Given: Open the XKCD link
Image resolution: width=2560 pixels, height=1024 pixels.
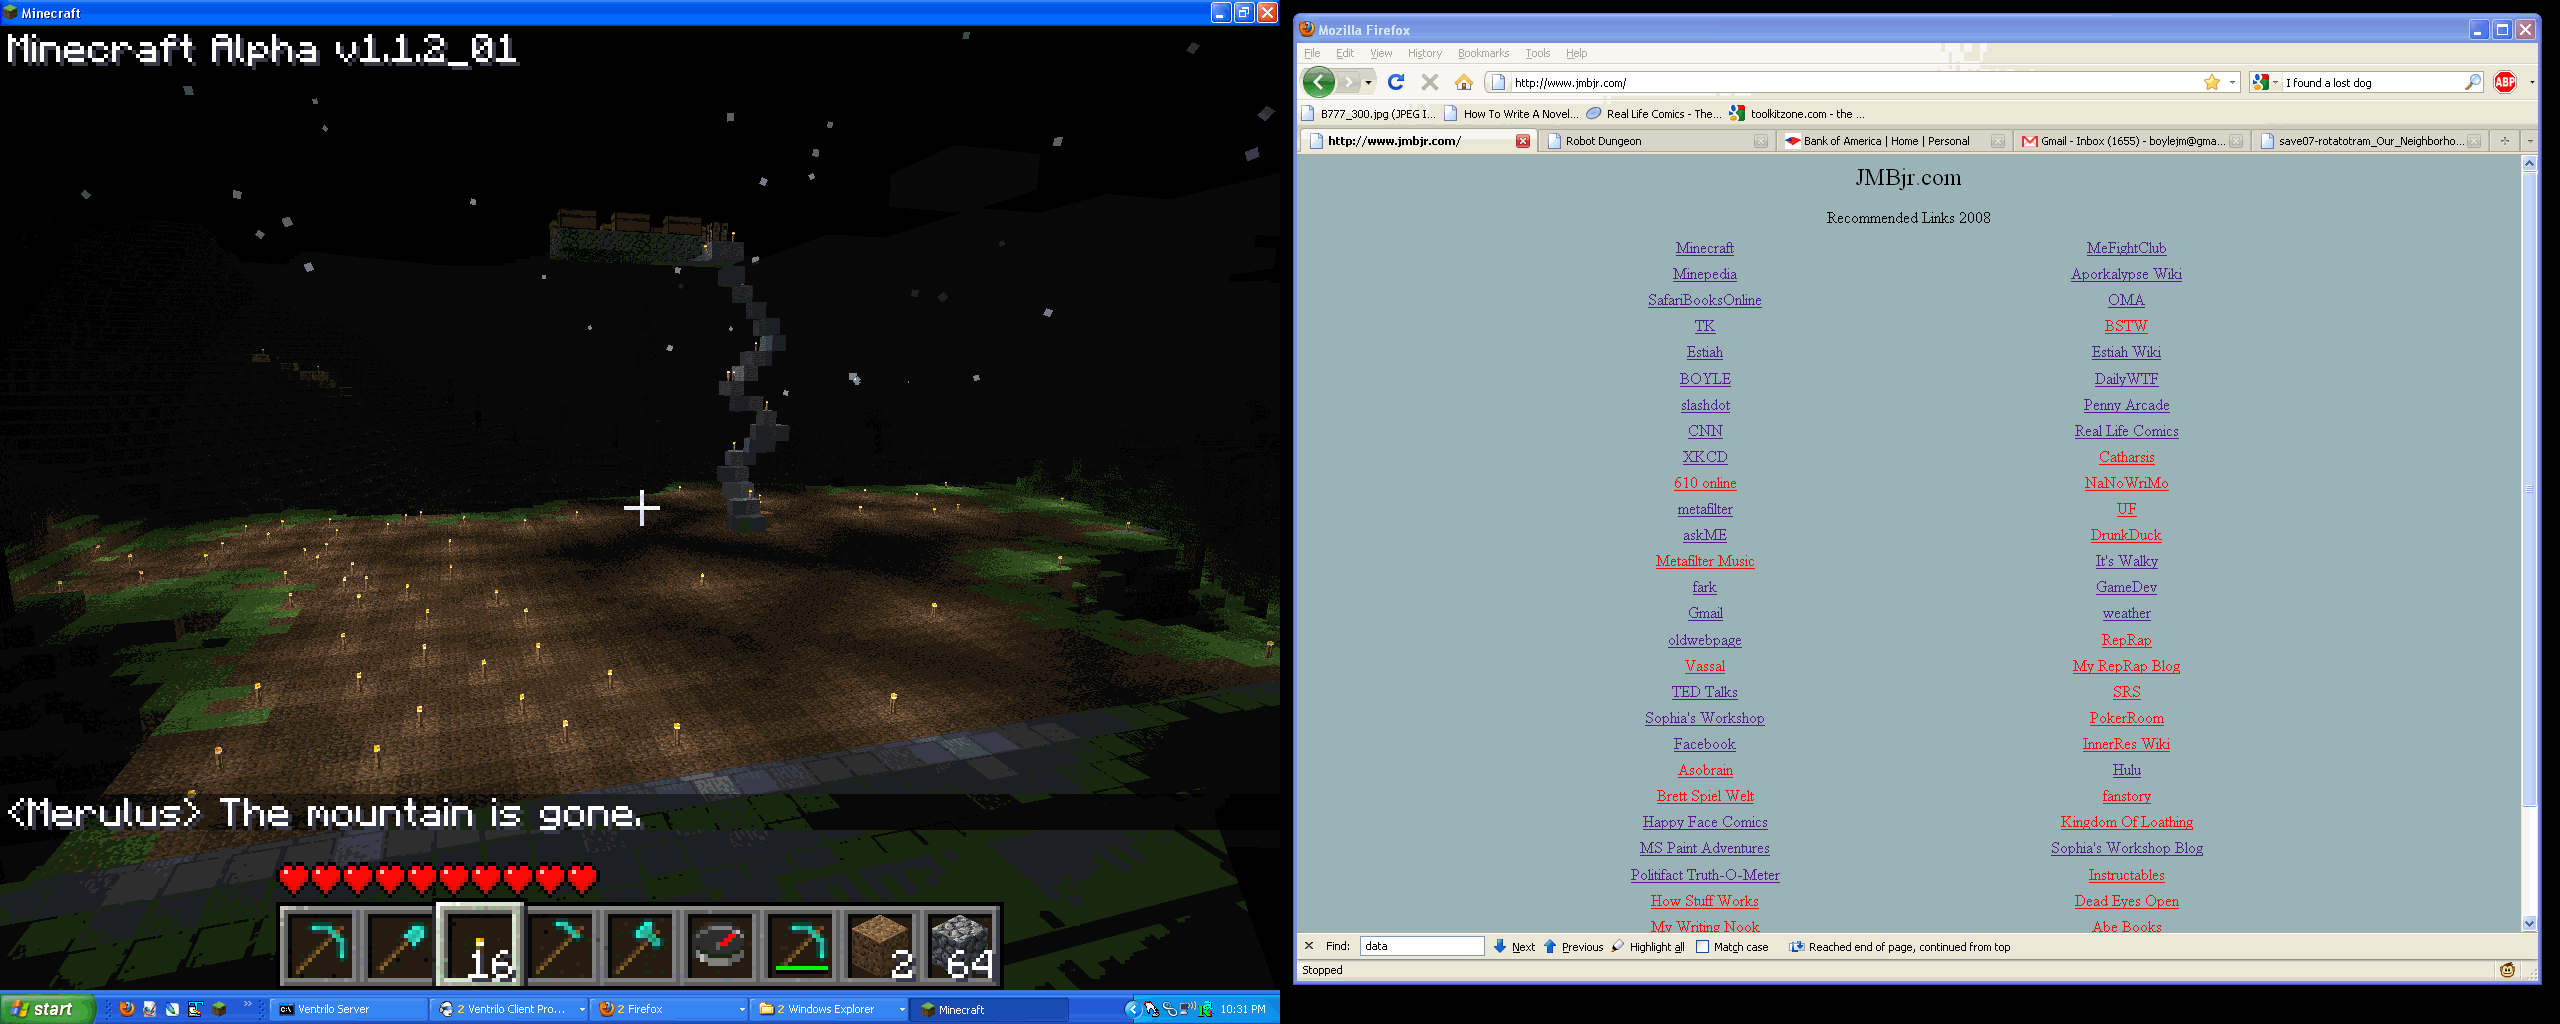Looking at the screenshot, I should point(1705,457).
